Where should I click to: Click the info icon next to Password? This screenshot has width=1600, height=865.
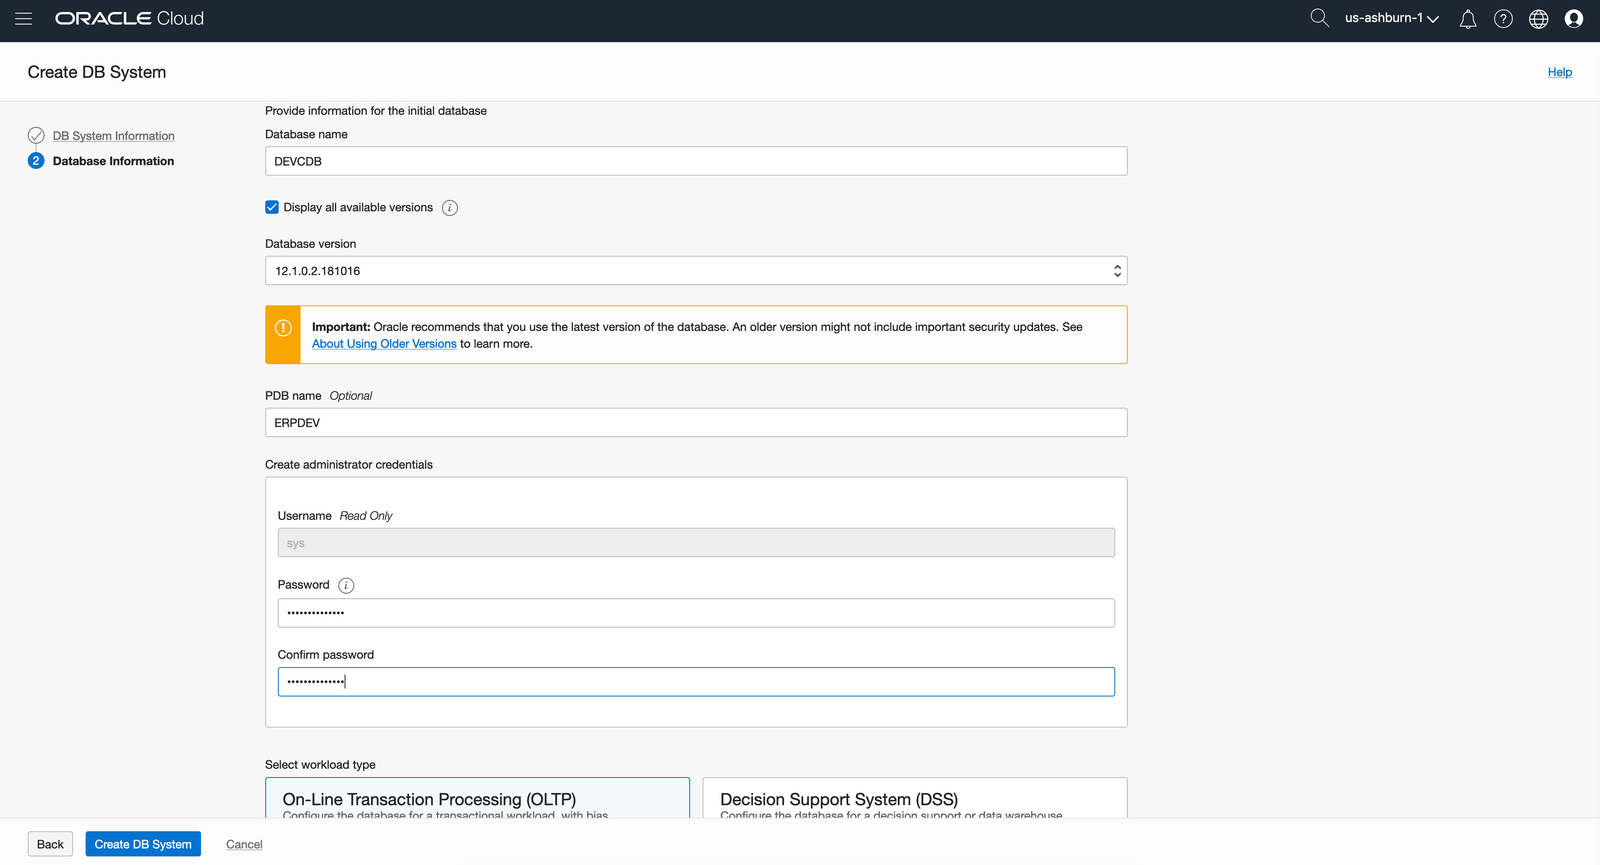346,586
